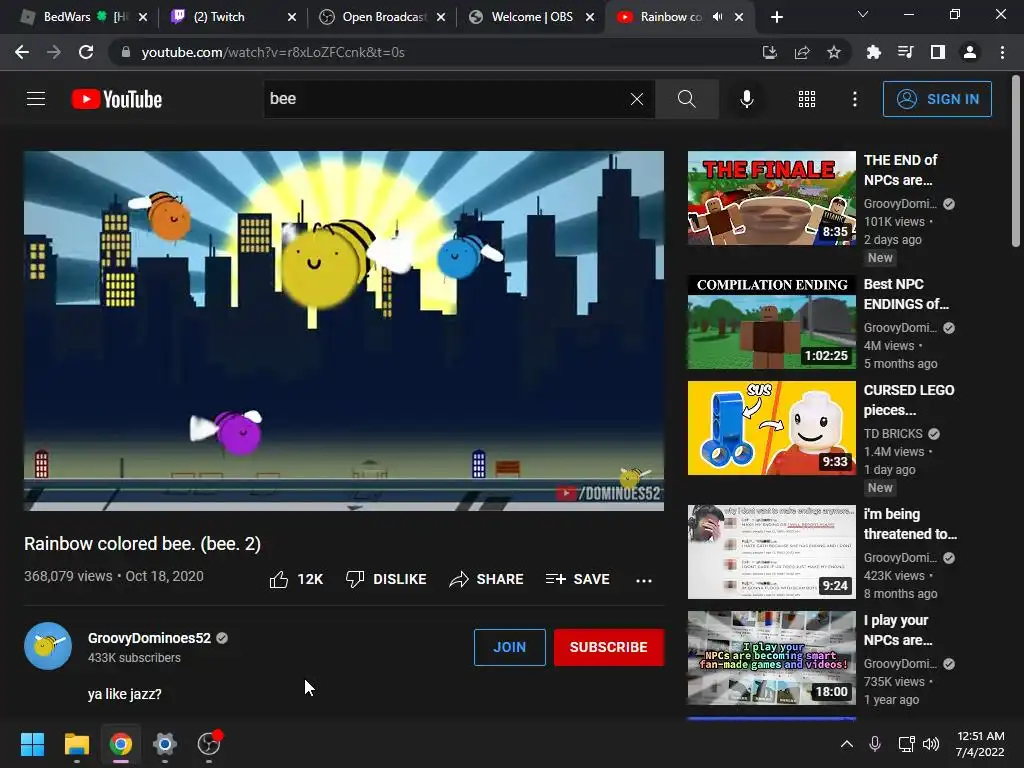Screen dimensions: 1024x768
Task: Open a new browser tab
Action: (776, 17)
